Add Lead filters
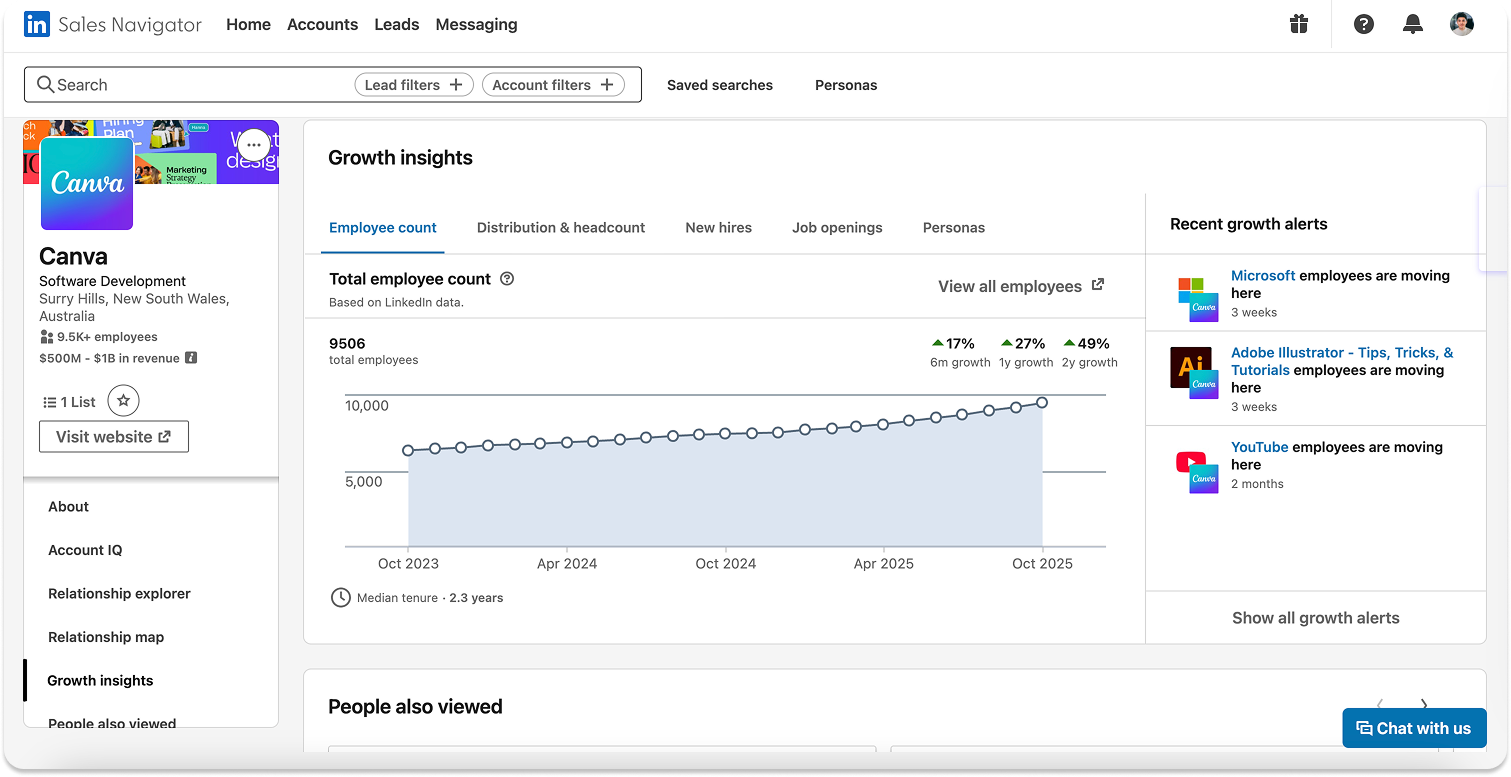Image resolution: width=1511 pixels, height=777 pixels. tap(414, 85)
